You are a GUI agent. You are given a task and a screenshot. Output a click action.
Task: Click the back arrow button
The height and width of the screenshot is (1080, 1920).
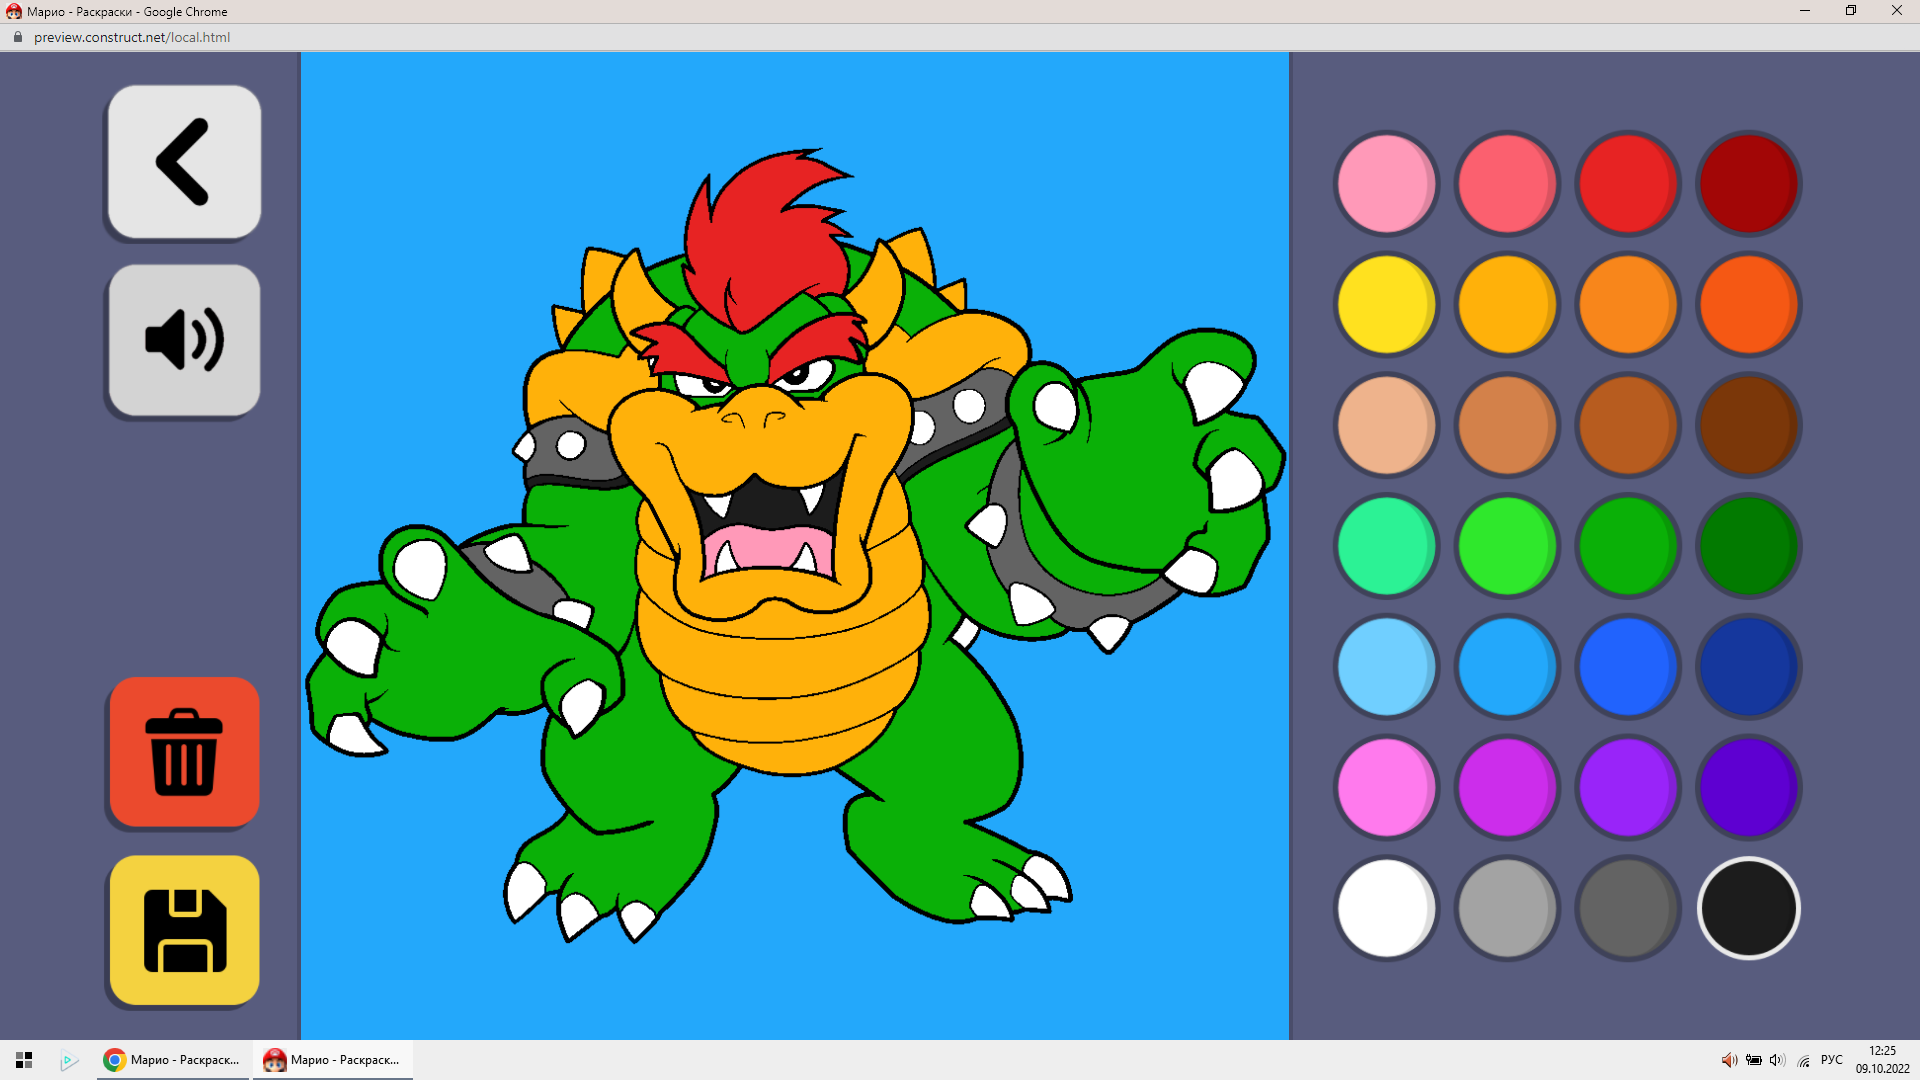point(184,162)
